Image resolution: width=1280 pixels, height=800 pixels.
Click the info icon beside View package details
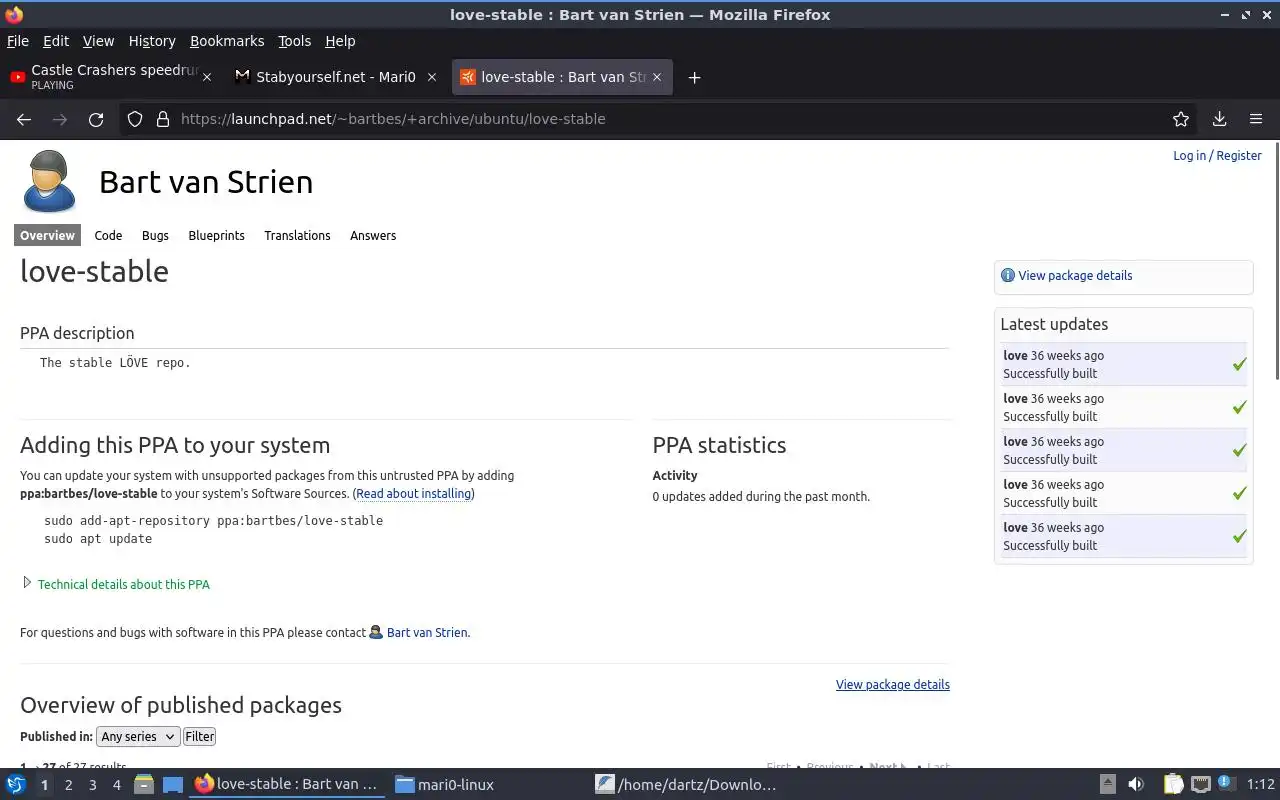tap(1008, 275)
